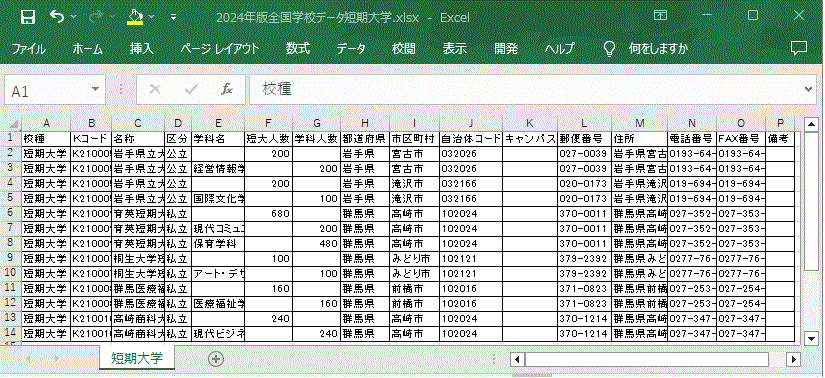The image size is (825, 378).
Task: Open the ヘルプ ribbon tab
Action: coord(559,49)
